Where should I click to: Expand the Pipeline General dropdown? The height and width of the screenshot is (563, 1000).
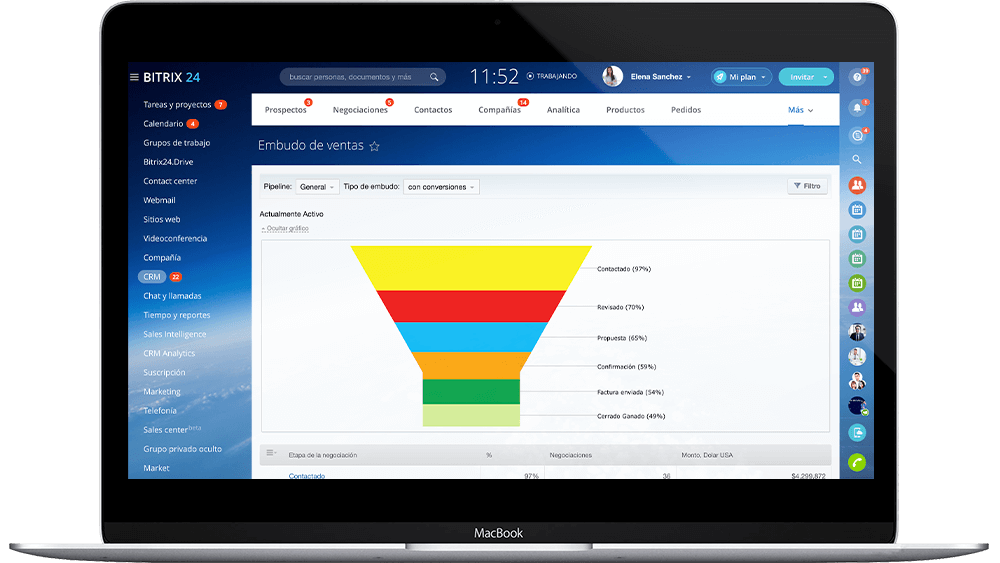318,187
